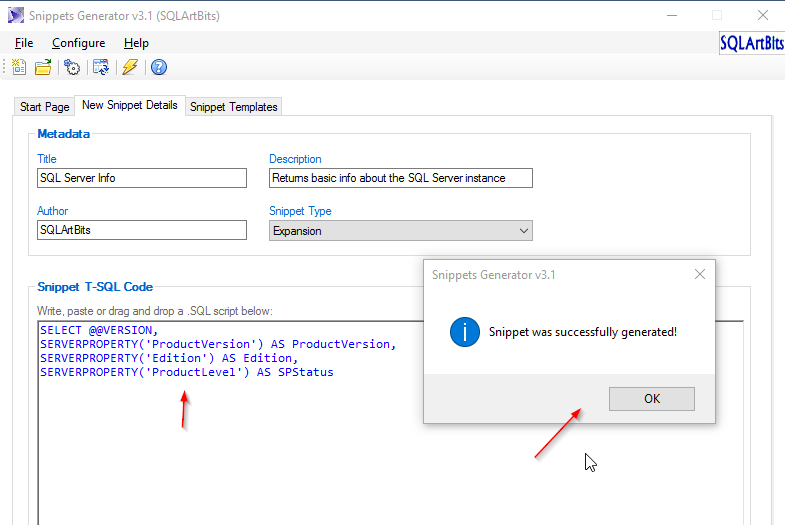Viewport: 785px width, 525px height.
Task: Open settings via the gear toolbar icon
Action: point(72,67)
